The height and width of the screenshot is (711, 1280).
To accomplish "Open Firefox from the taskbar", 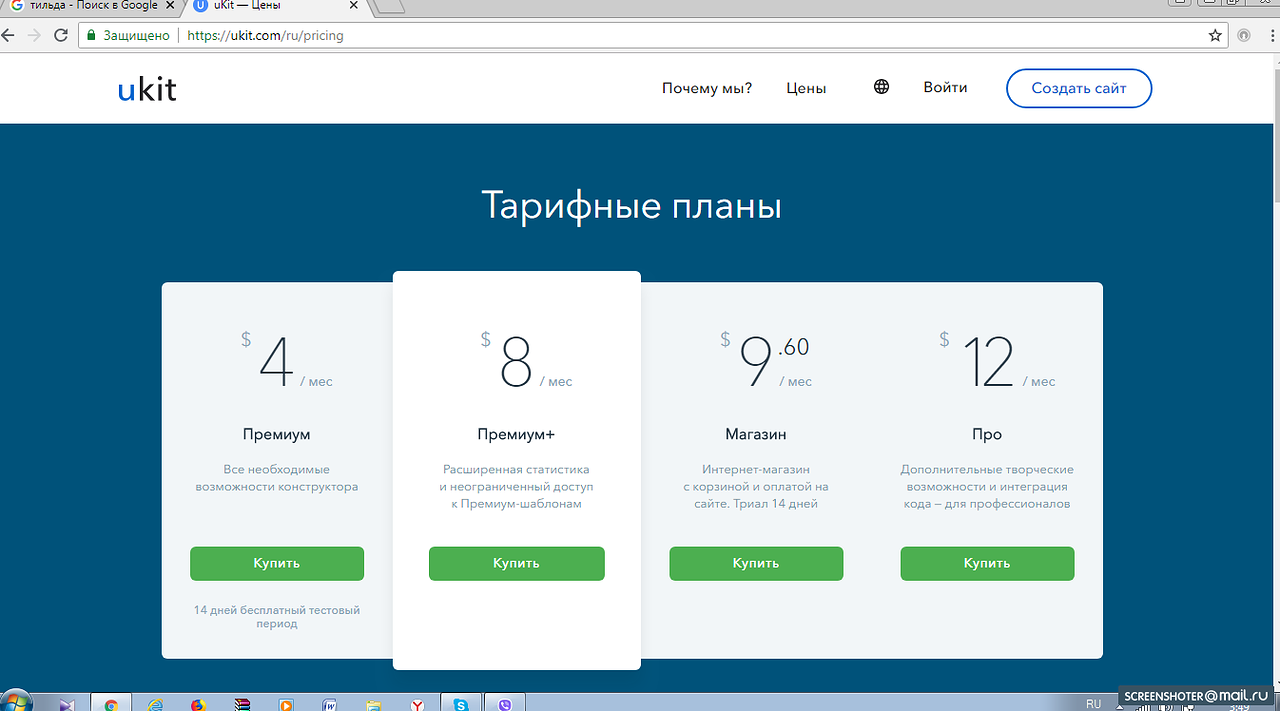I will (x=198, y=704).
